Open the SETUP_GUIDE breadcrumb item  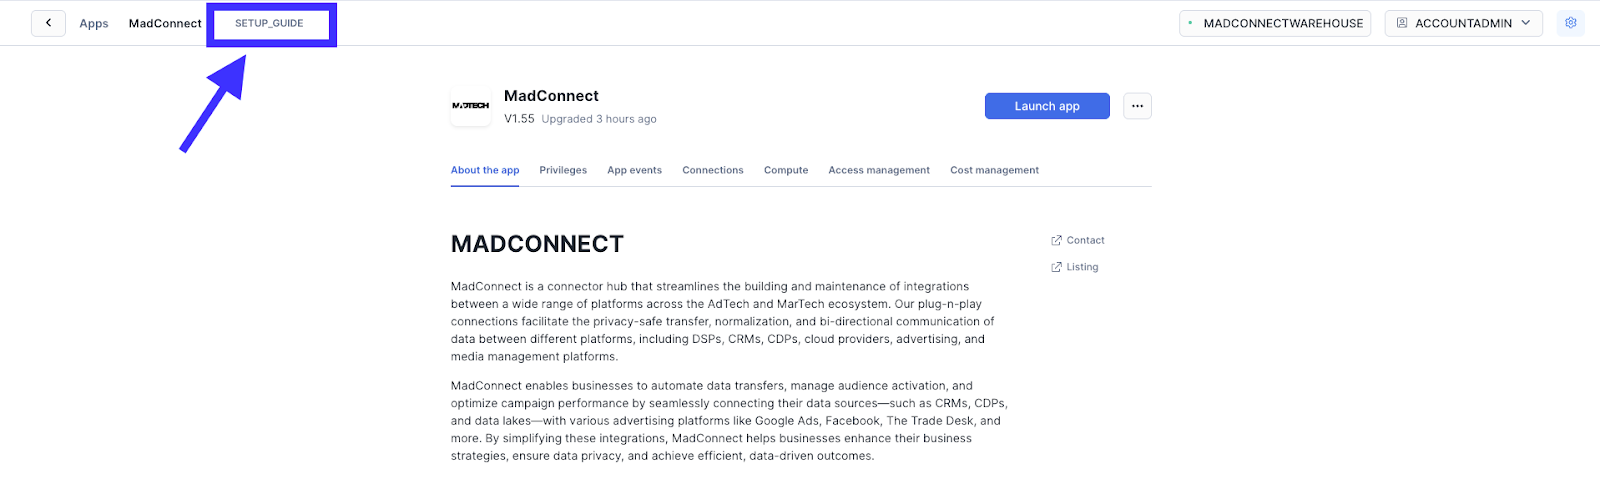click(x=269, y=23)
